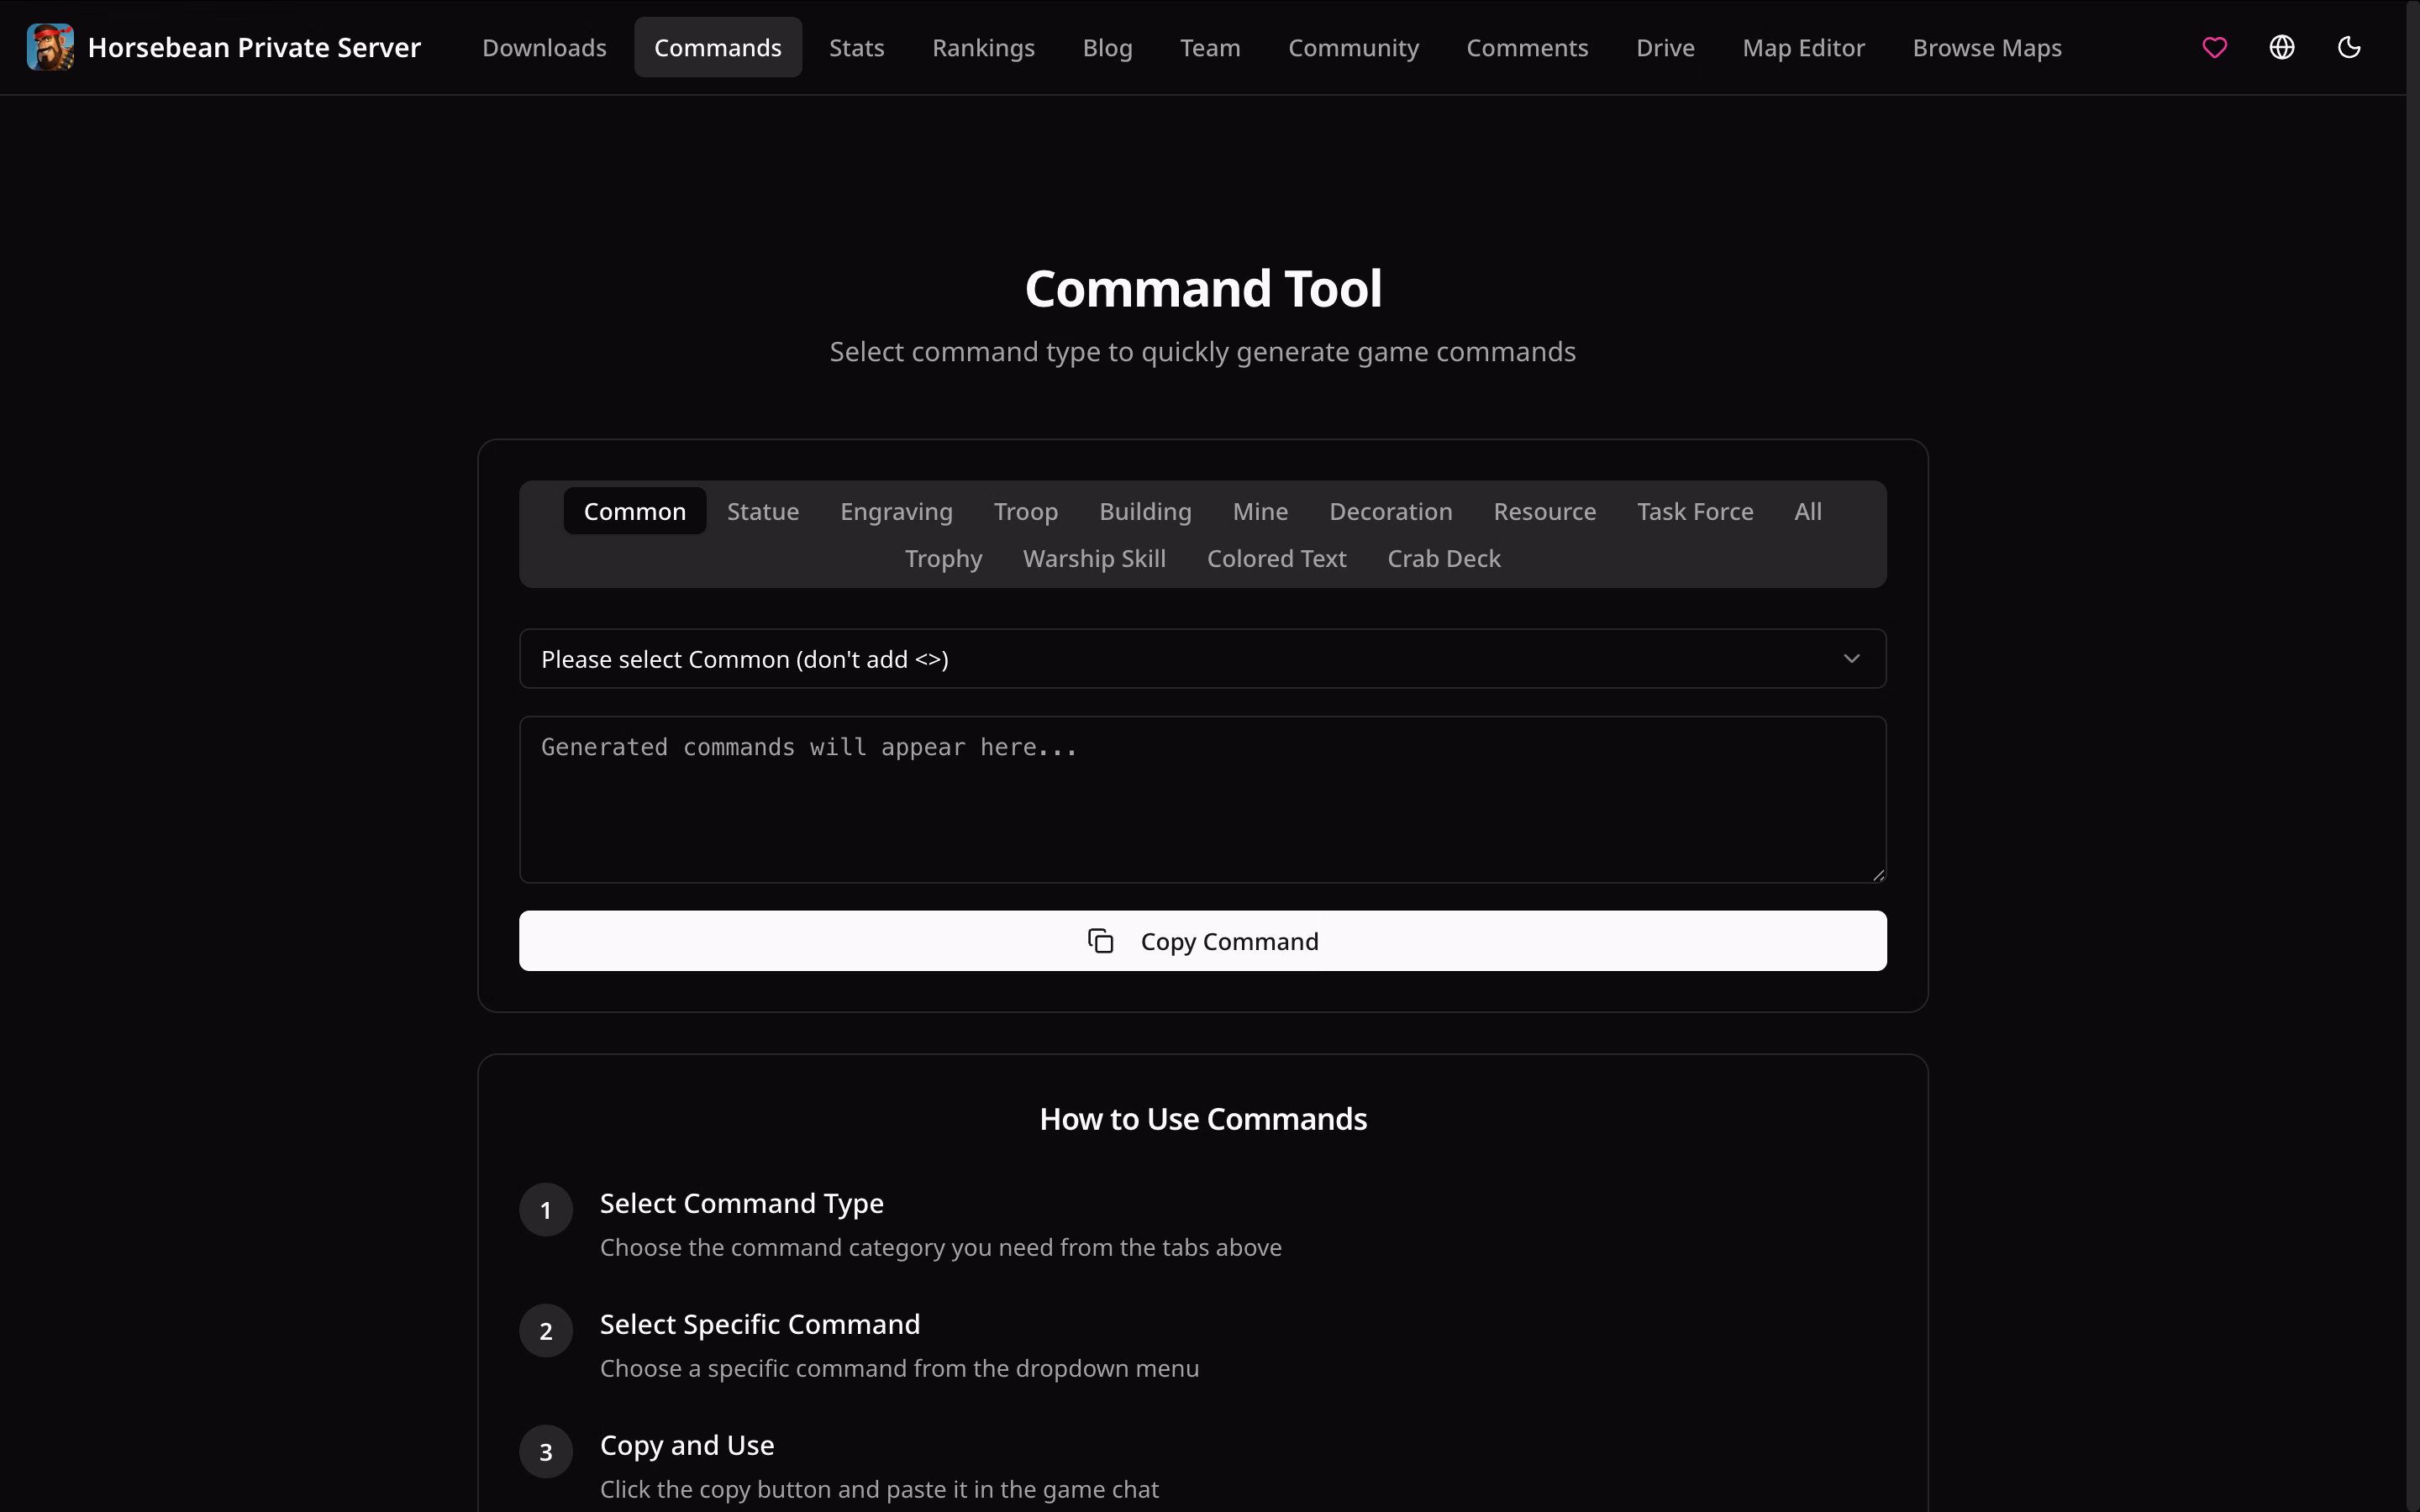Switch to the Engraving tab
This screenshot has width=2420, height=1512.
(x=896, y=511)
